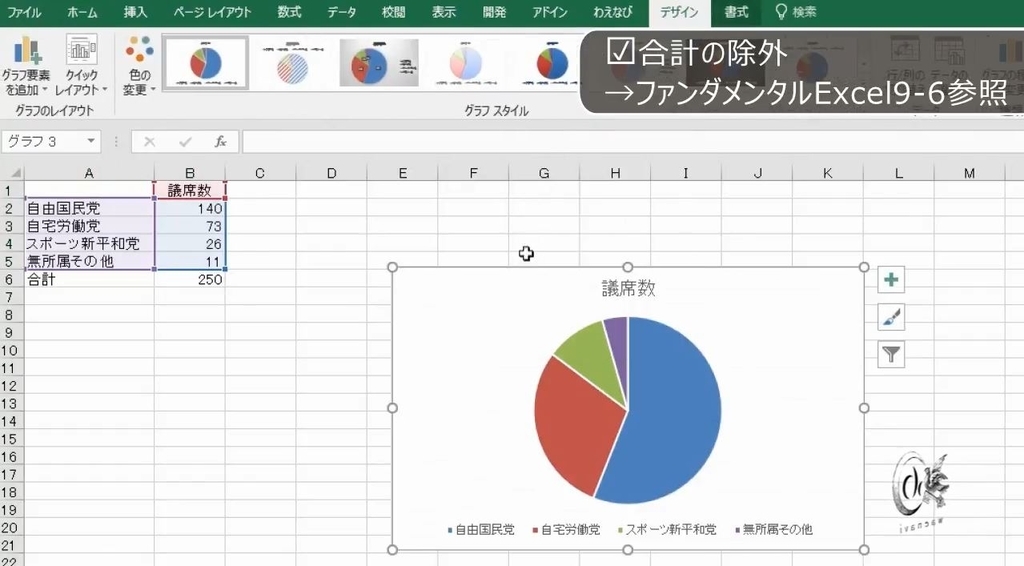
Task: Click the Chart Elements plus button
Action: (x=891, y=280)
